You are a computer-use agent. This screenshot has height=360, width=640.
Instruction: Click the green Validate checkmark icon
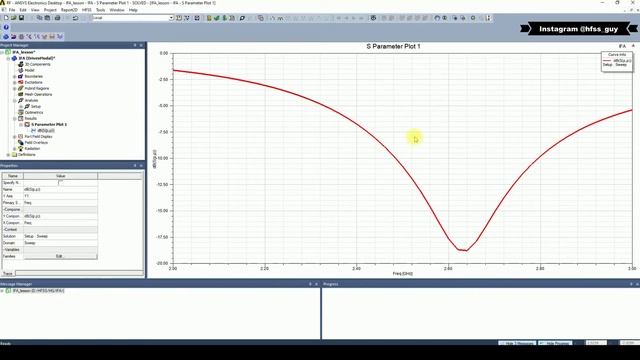point(217,18)
